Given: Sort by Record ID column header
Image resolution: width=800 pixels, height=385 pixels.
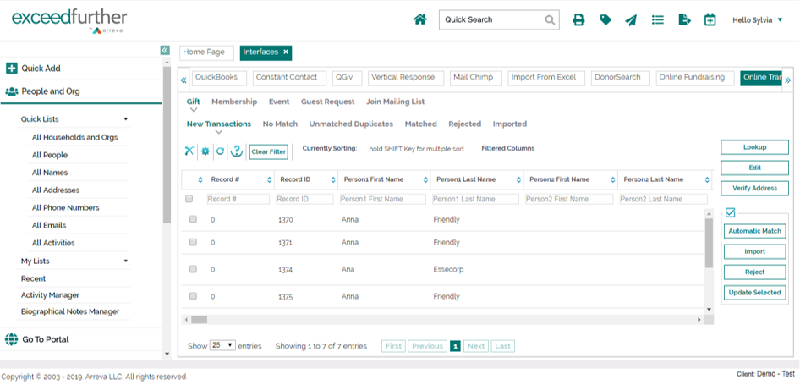Looking at the screenshot, I should click(295, 179).
